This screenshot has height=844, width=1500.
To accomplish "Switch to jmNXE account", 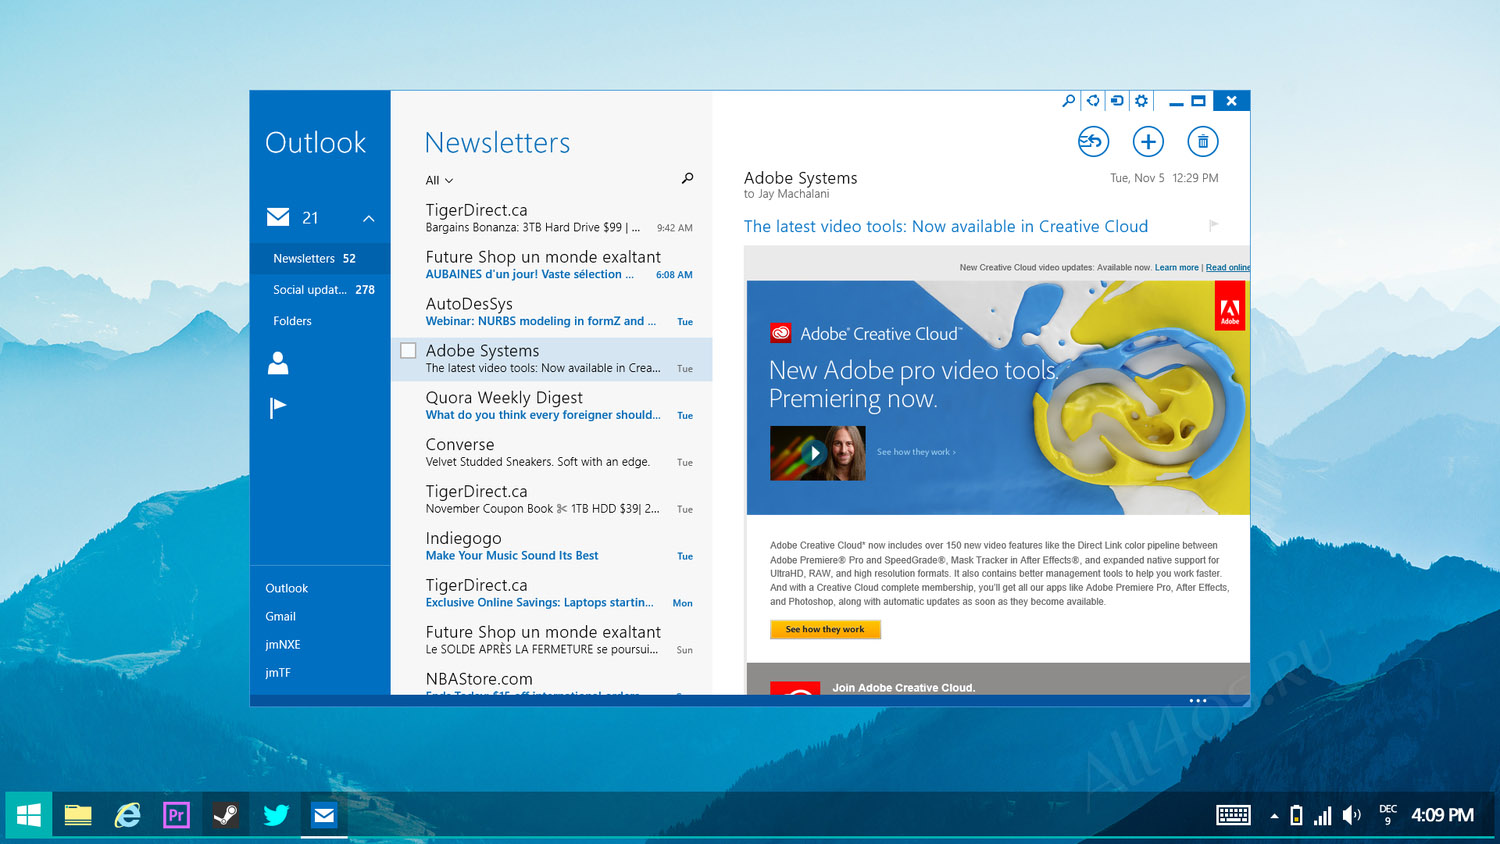I will click(282, 644).
